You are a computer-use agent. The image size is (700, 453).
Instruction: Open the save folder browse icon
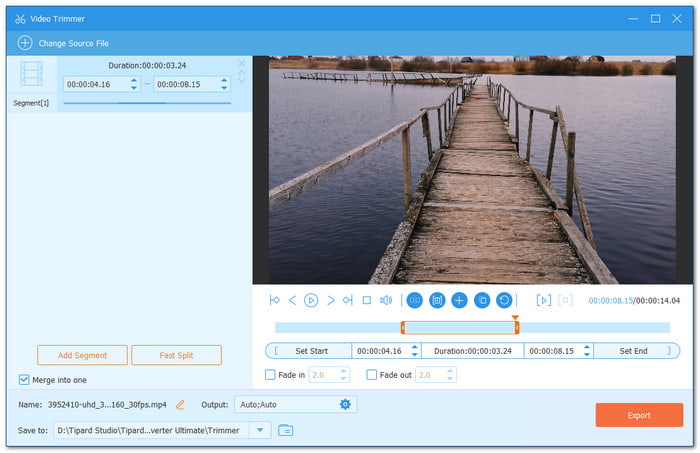(286, 430)
